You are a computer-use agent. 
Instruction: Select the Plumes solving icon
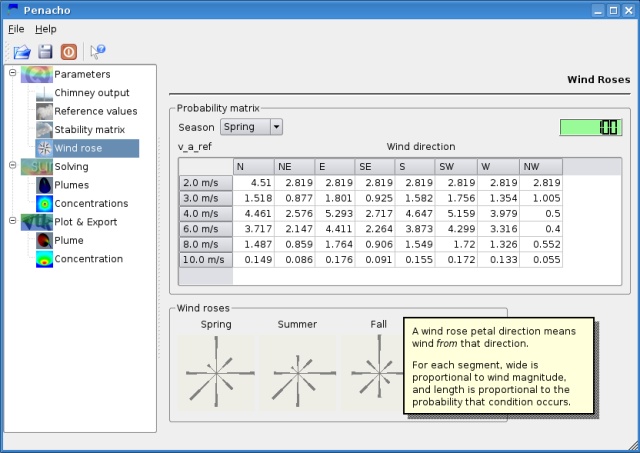point(44,185)
